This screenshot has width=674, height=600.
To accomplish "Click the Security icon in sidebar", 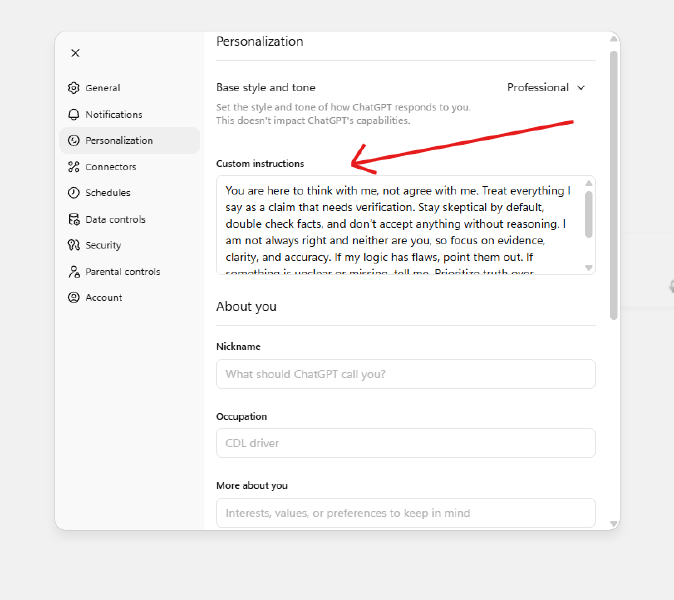I will 73,246.
